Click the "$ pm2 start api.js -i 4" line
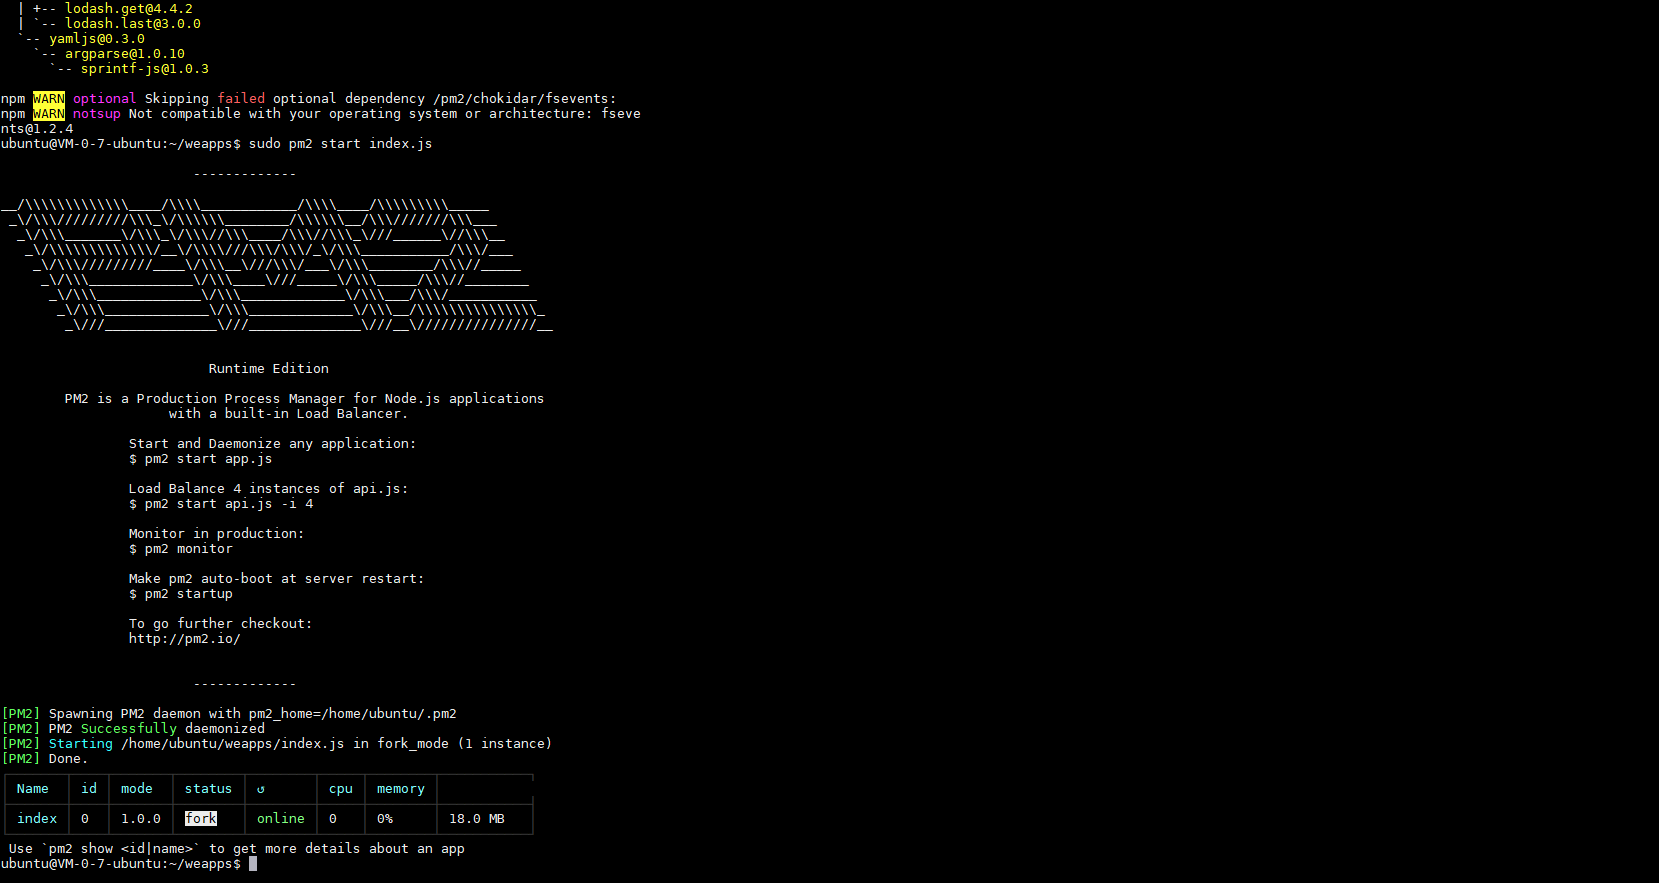 (220, 504)
